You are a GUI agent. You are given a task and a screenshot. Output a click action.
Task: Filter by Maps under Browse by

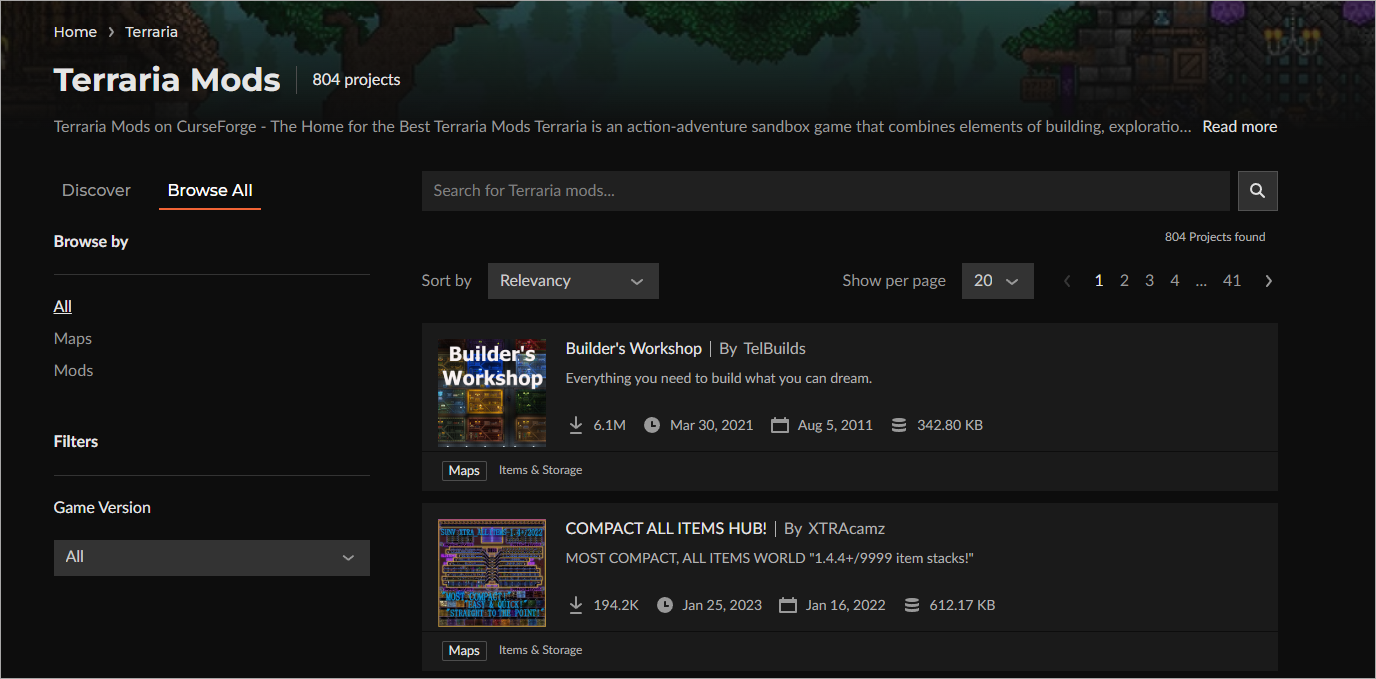click(x=73, y=338)
